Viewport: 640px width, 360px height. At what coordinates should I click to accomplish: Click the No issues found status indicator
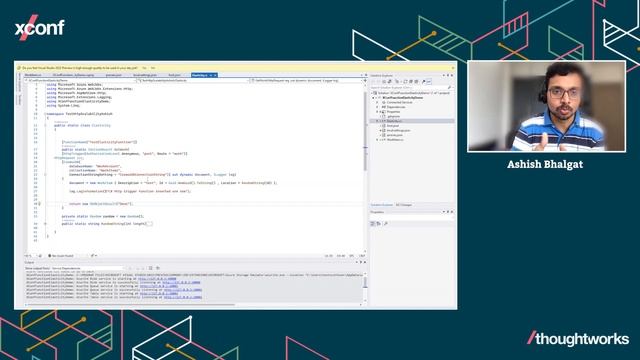61,256
